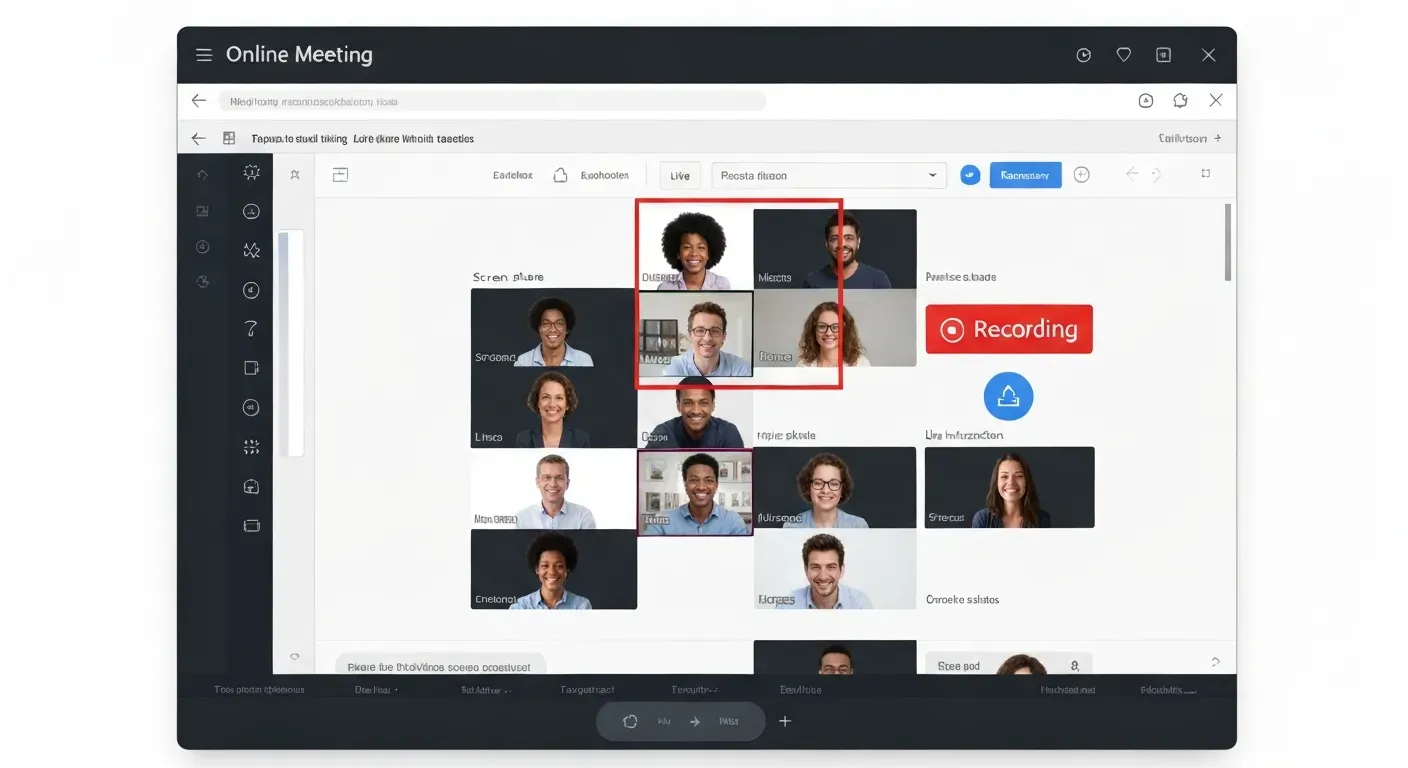
Task: Open the filter selection dropdown in the toolbar
Action: 828,174
